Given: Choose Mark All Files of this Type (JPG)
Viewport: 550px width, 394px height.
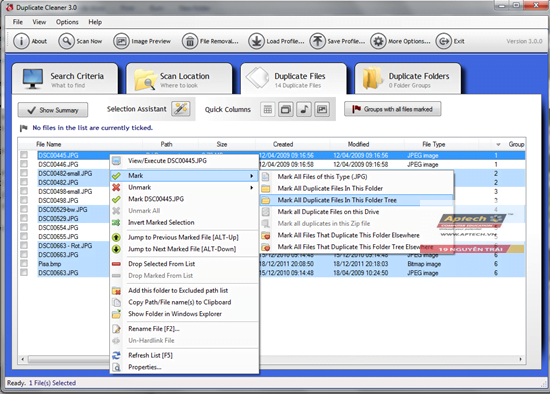Looking at the screenshot, I should (x=357, y=177).
